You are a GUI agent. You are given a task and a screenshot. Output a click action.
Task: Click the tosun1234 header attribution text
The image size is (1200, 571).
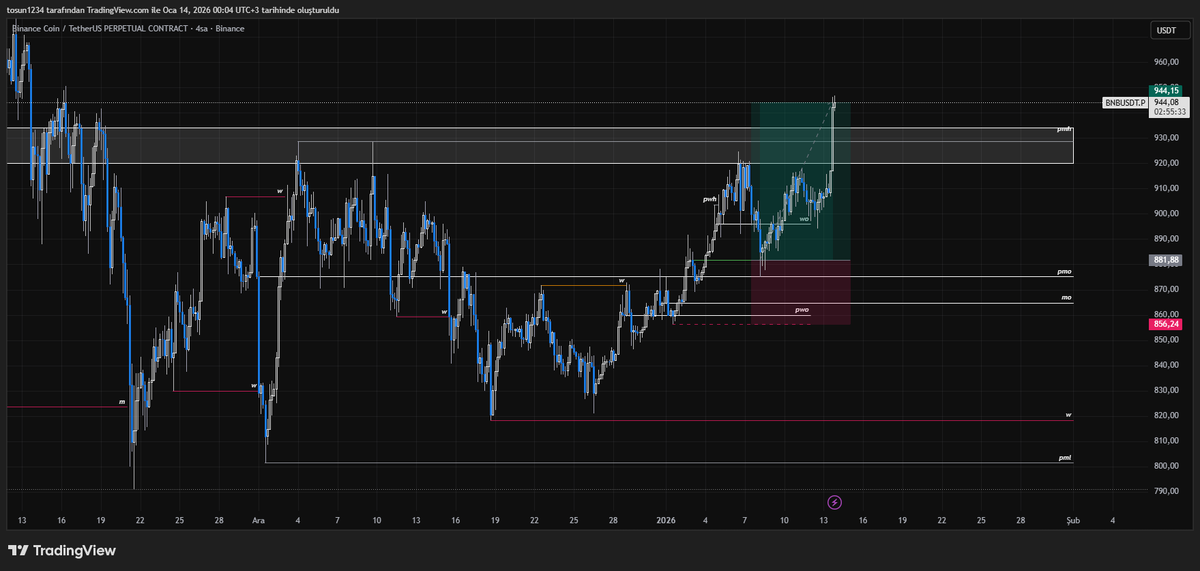(173, 9)
